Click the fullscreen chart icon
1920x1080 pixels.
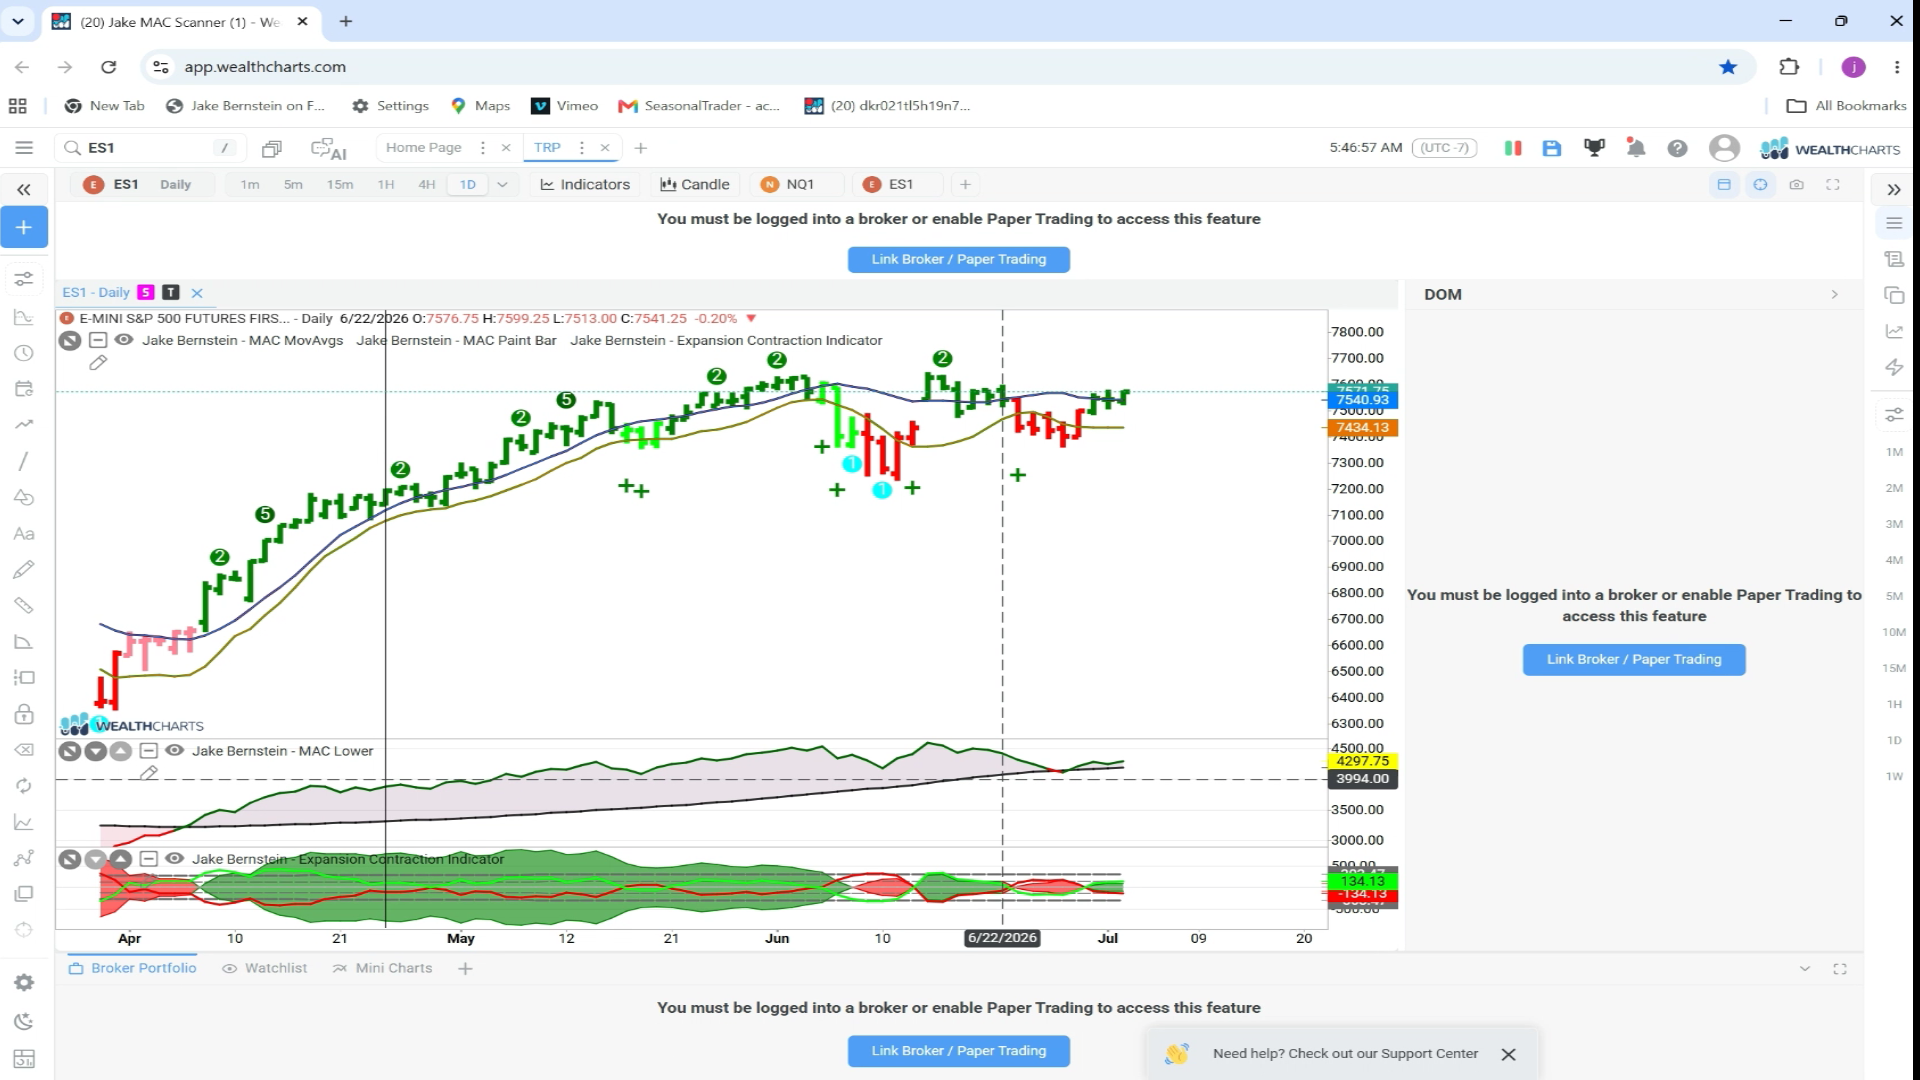pyautogui.click(x=1833, y=184)
